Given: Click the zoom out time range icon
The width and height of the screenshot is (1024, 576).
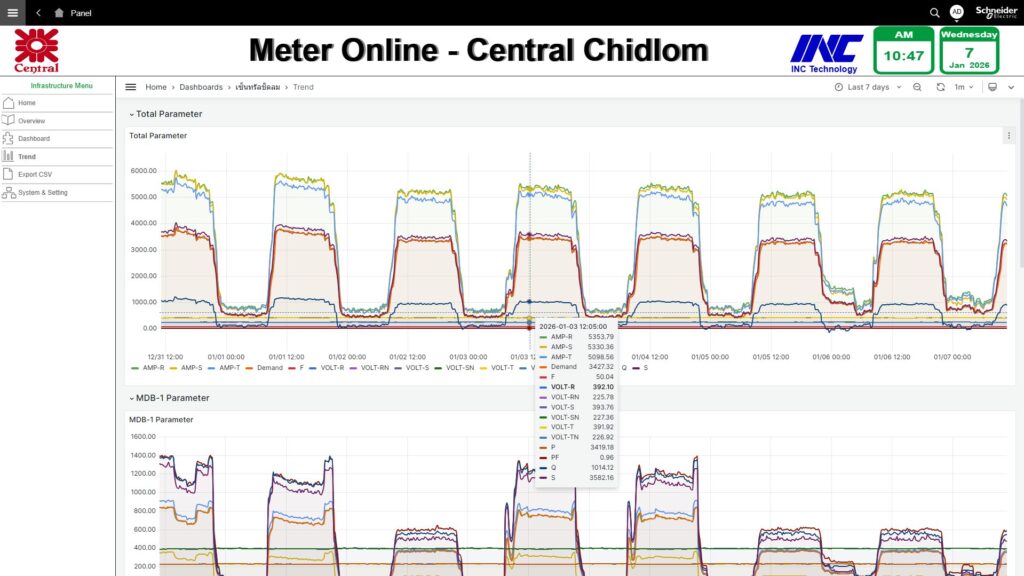Looking at the screenshot, I should click(917, 87).
